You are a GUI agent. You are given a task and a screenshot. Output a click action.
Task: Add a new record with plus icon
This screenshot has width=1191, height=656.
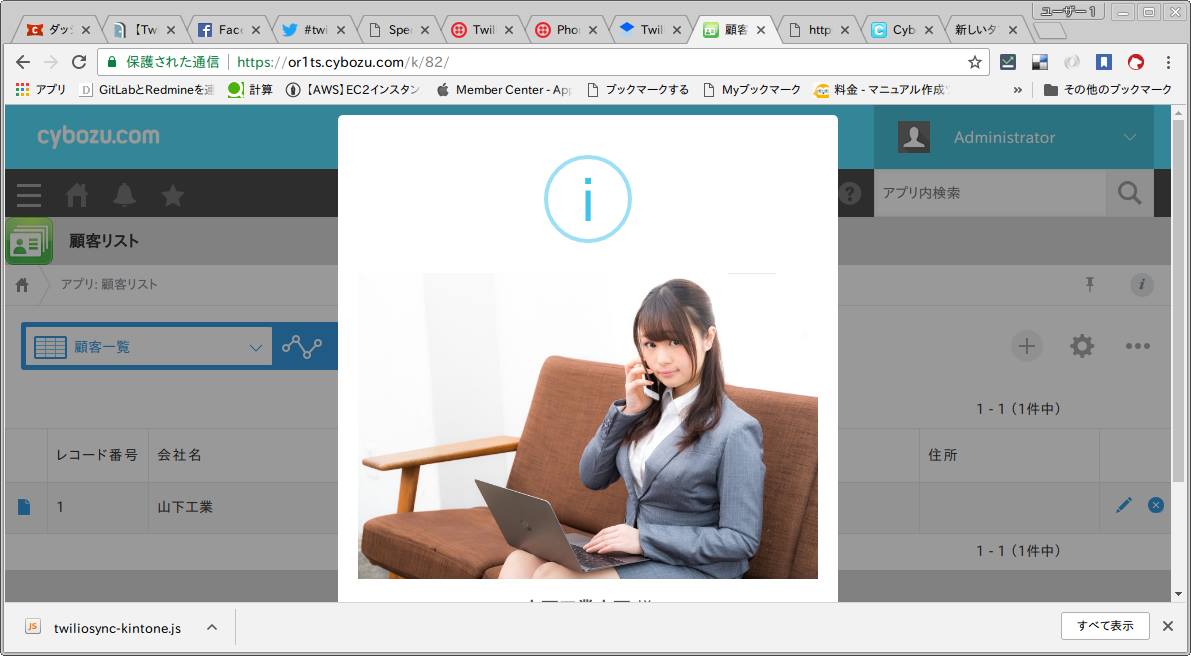[1026, 346]
